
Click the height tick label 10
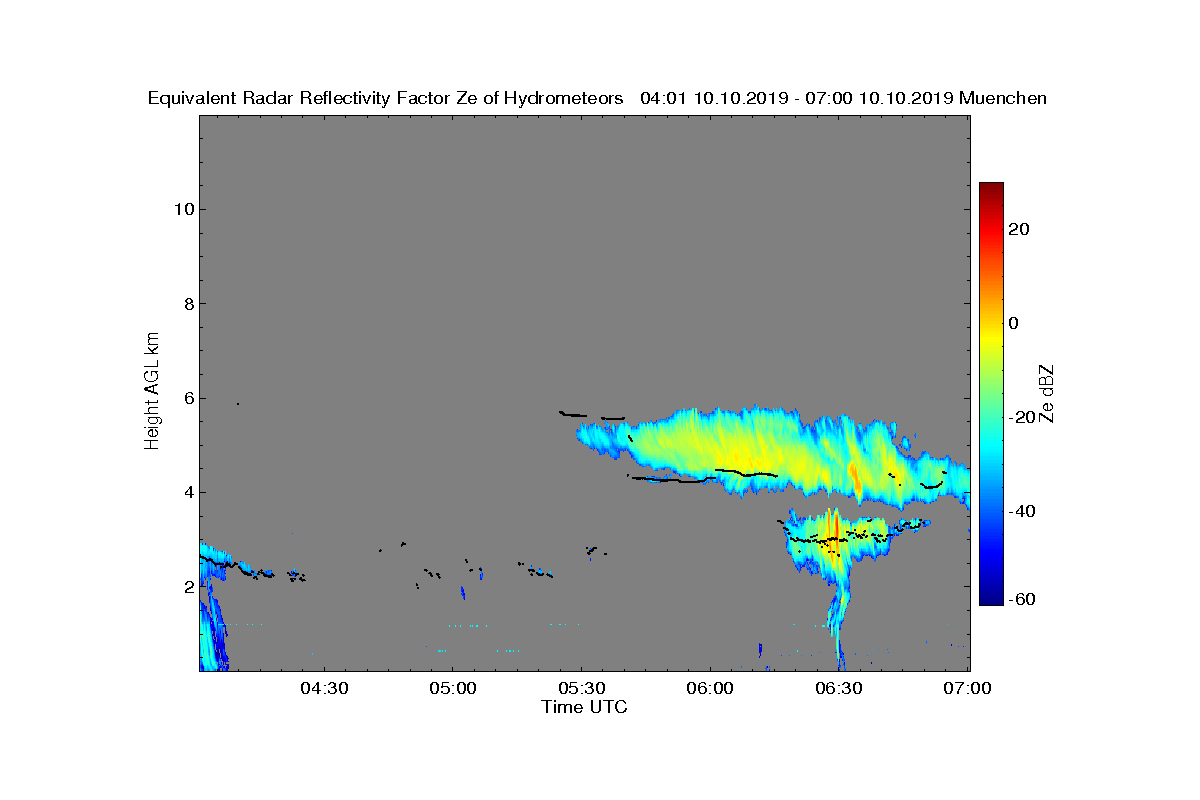182,209
